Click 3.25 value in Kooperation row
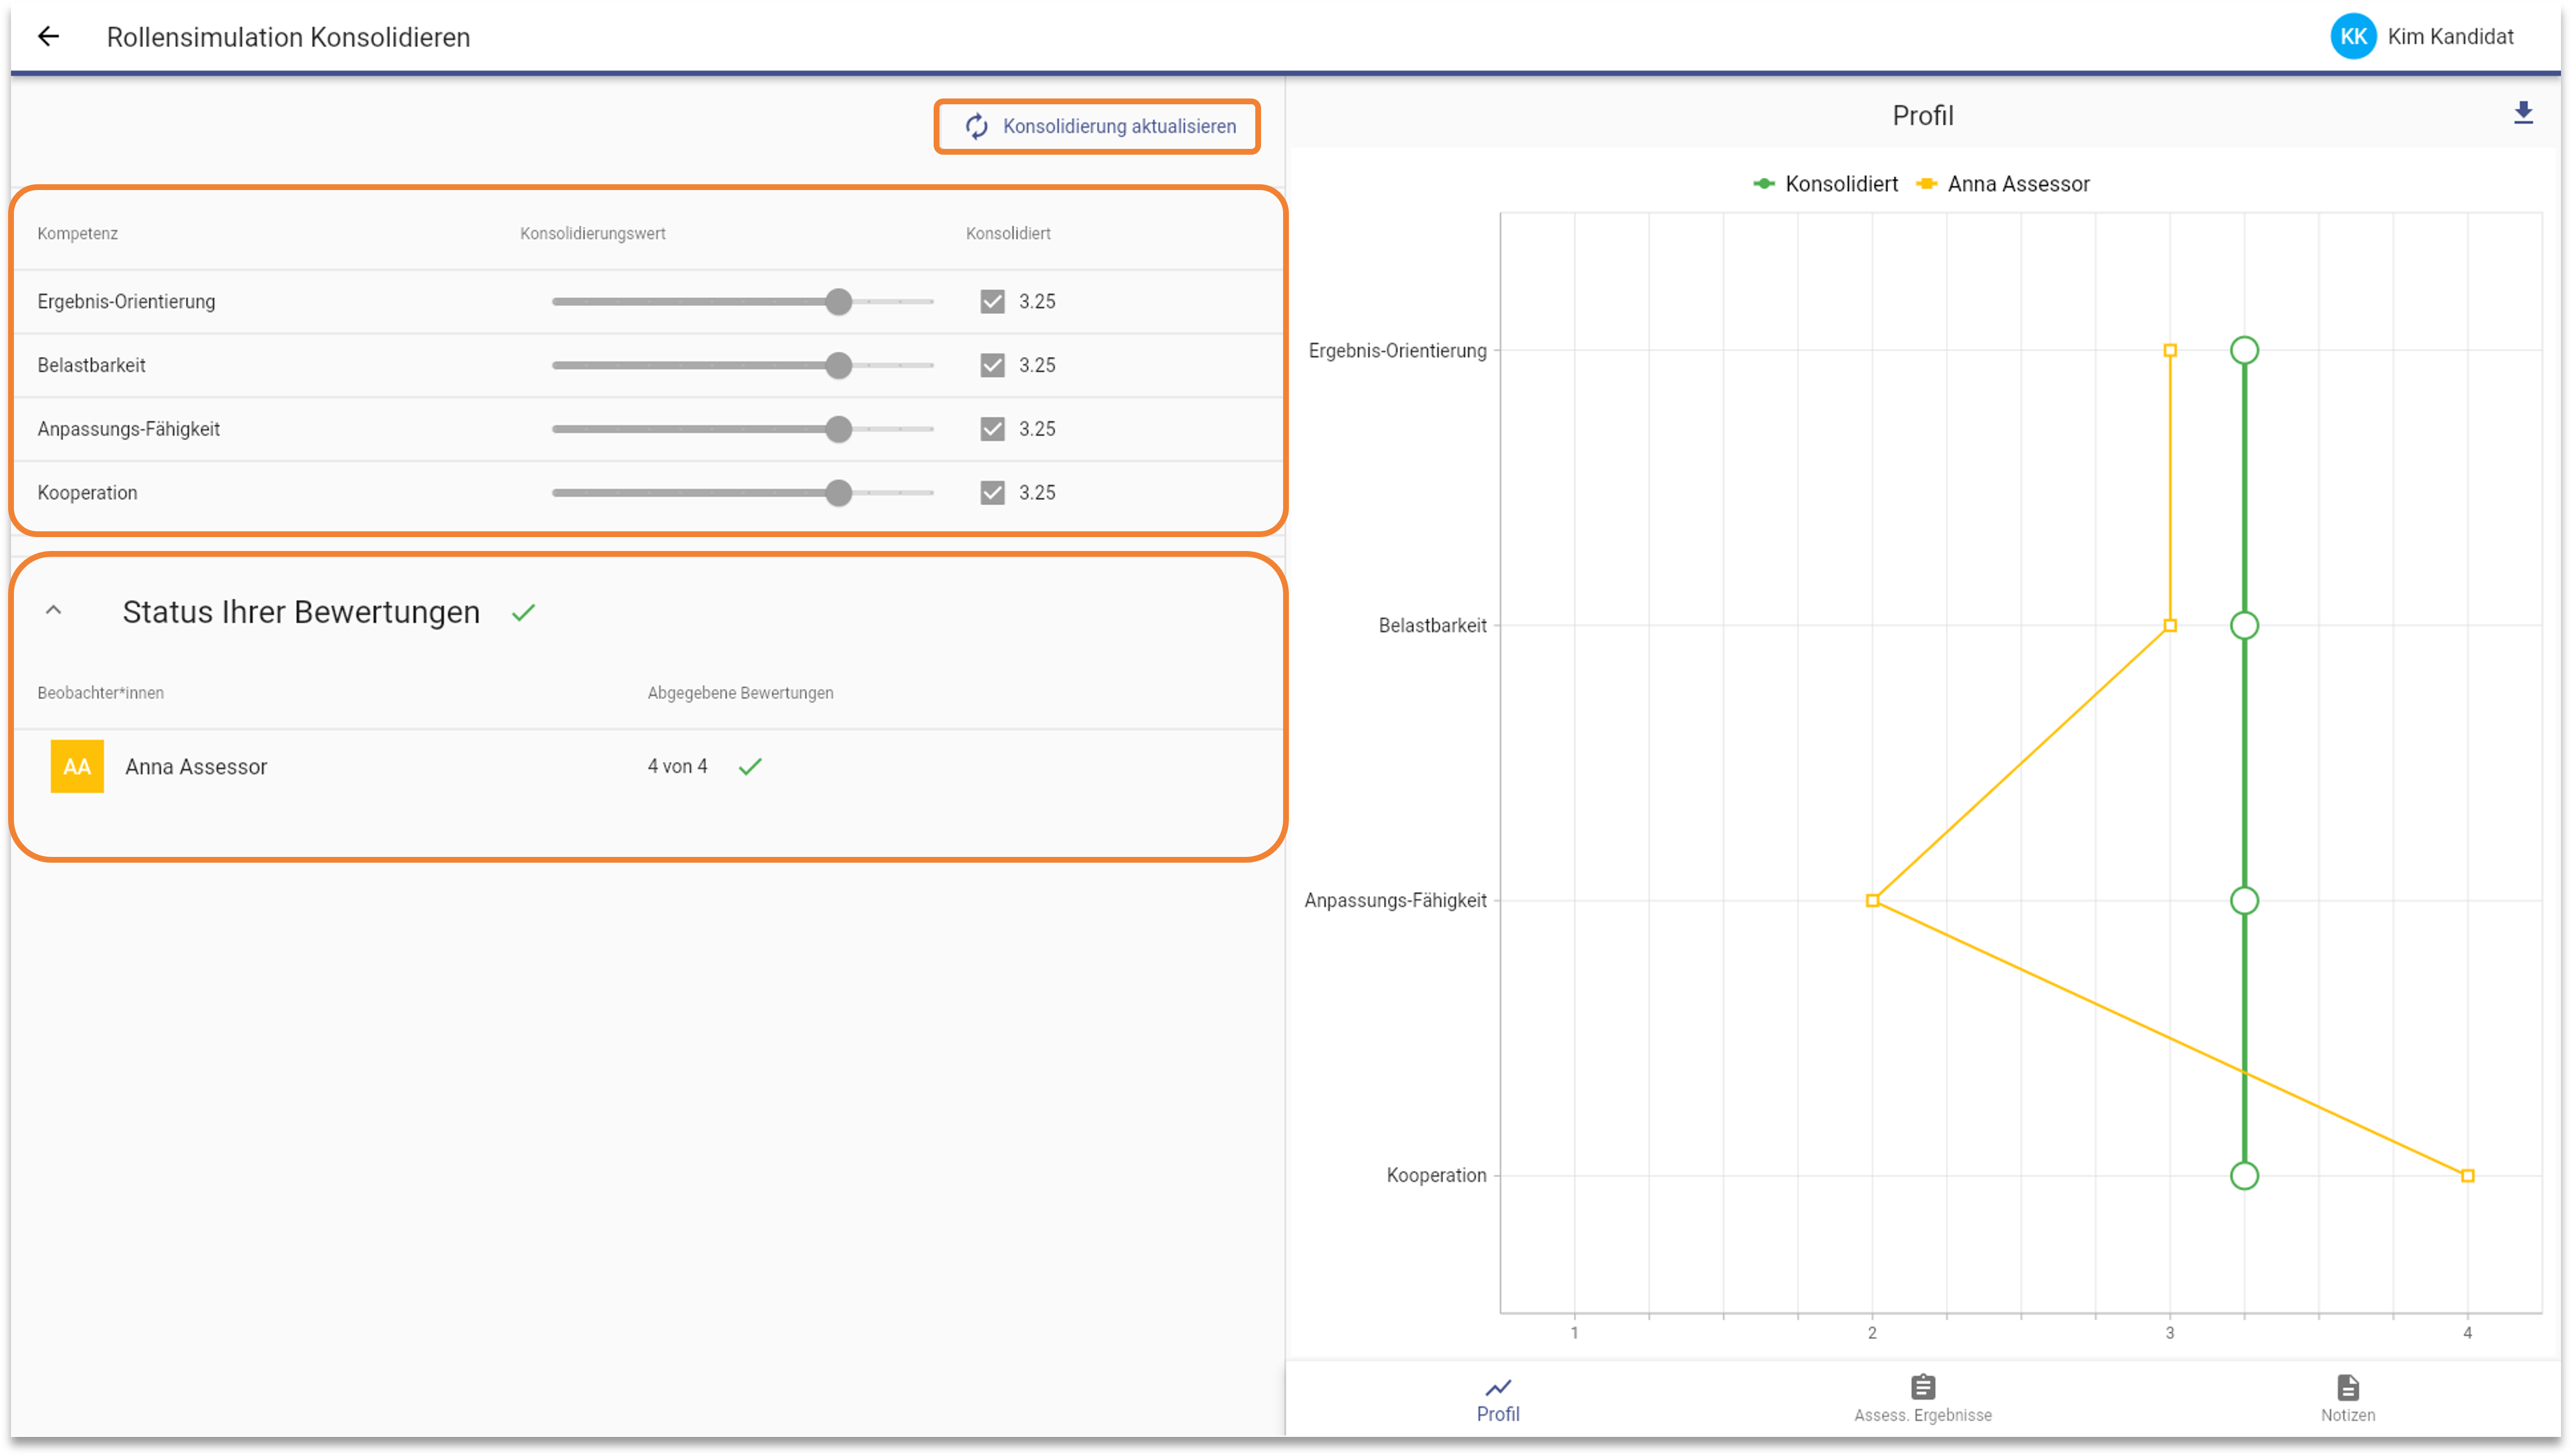Image resolution: width=2572 pixels, height=1456 pixels. (1037, 493)
